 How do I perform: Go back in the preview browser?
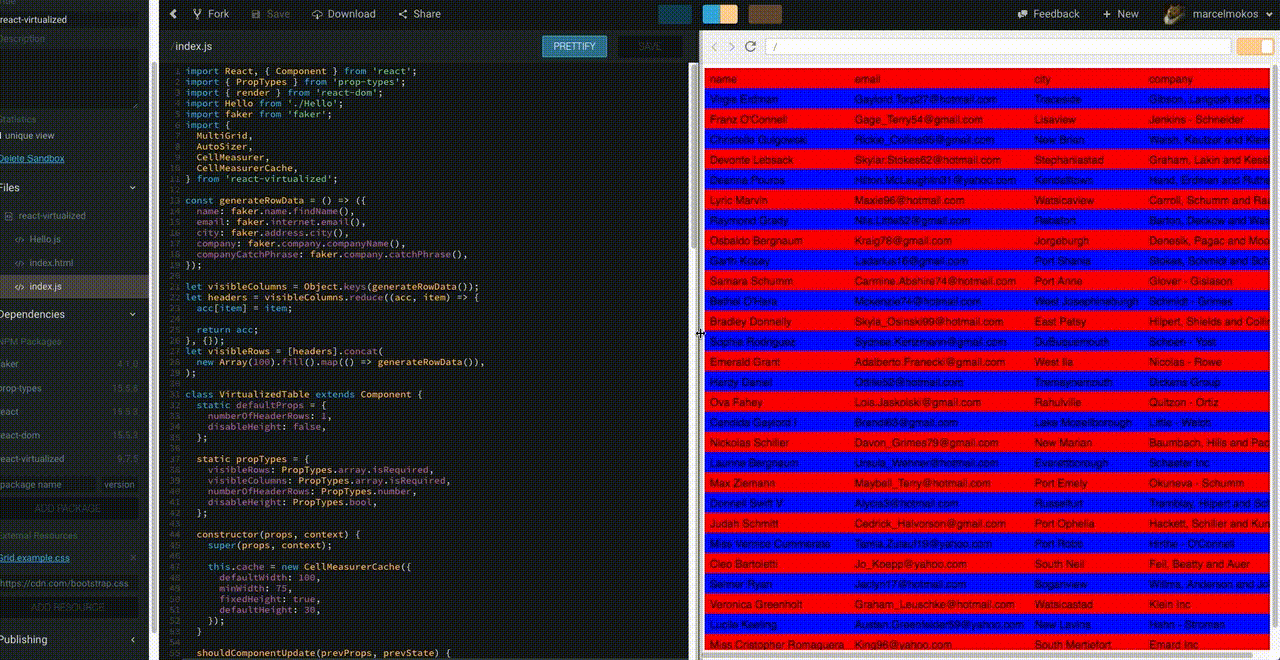714,47
